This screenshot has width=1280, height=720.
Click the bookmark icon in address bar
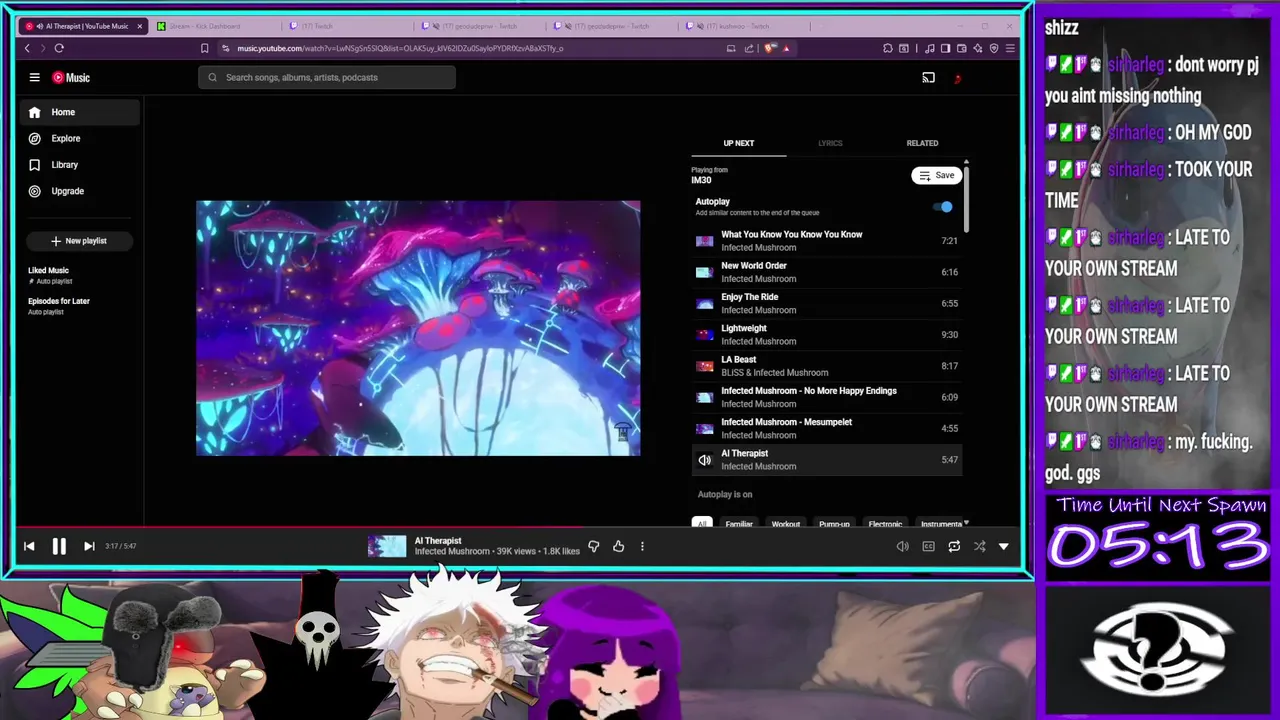(x=204, y=48)
